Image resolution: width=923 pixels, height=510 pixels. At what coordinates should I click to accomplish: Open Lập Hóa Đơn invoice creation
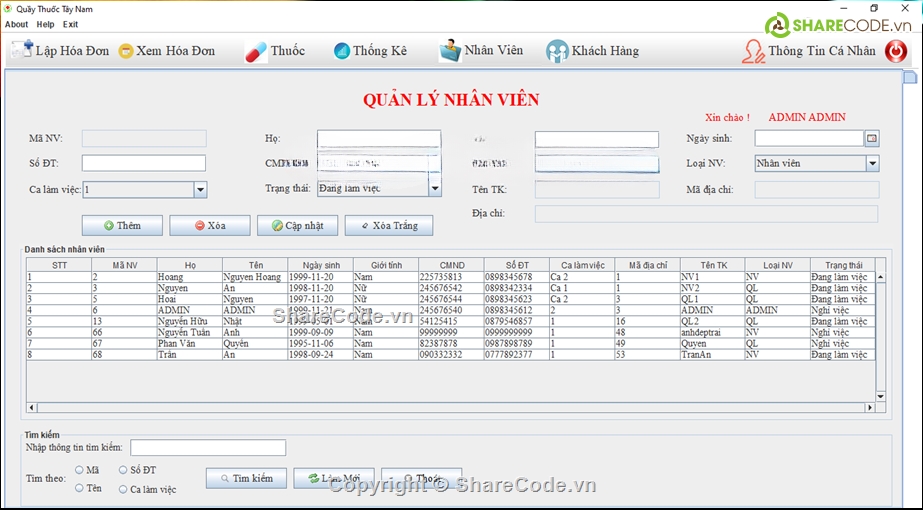60,51
